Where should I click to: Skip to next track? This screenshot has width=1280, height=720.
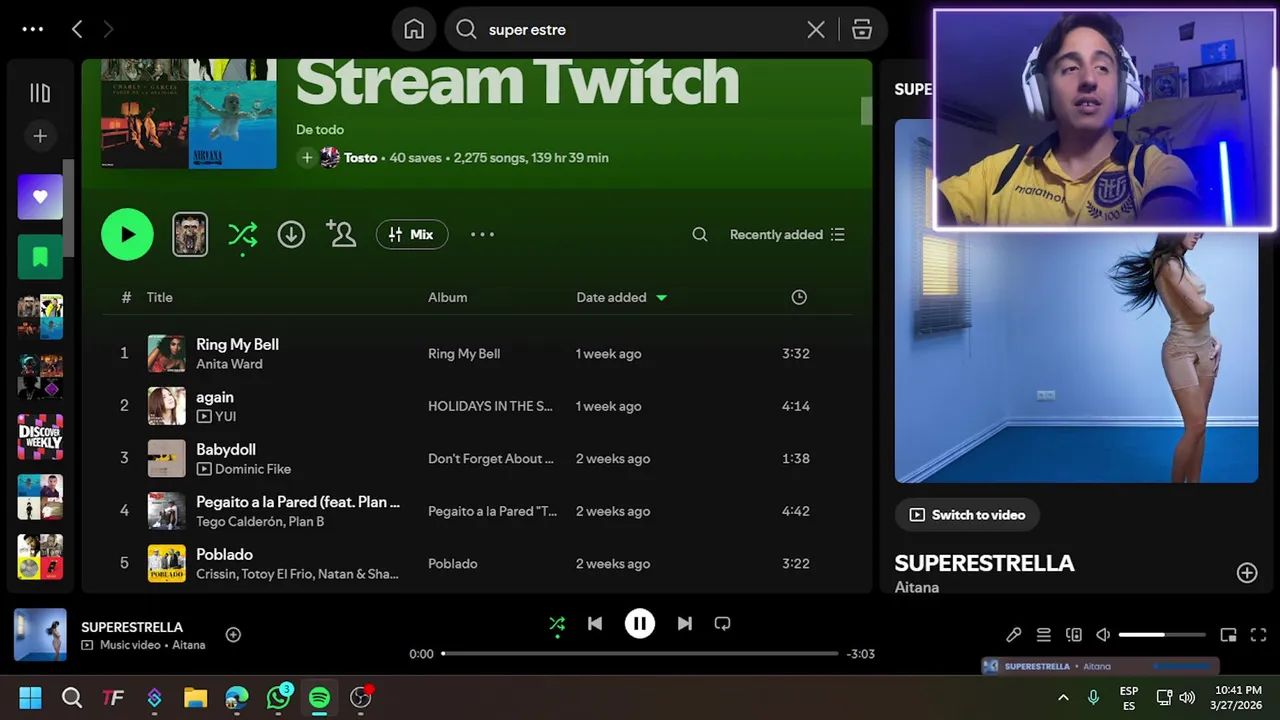click(685, 623)
